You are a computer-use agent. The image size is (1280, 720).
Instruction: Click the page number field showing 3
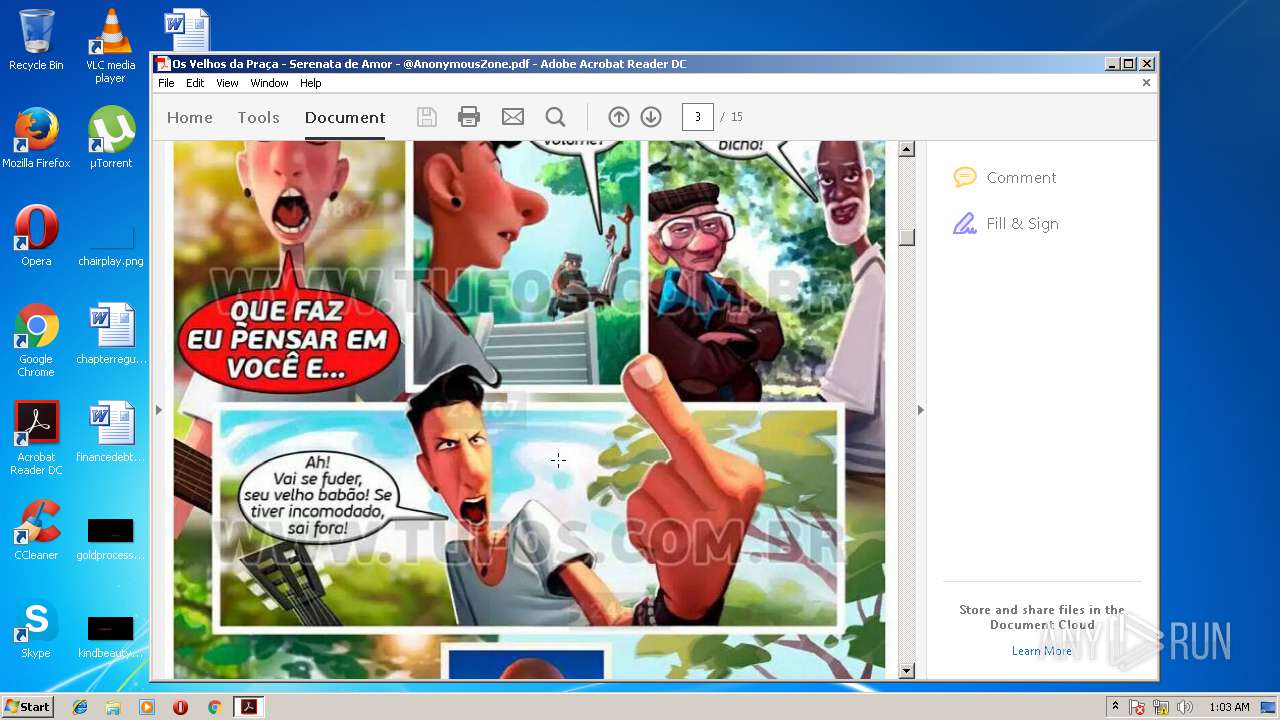click(697, 117)
